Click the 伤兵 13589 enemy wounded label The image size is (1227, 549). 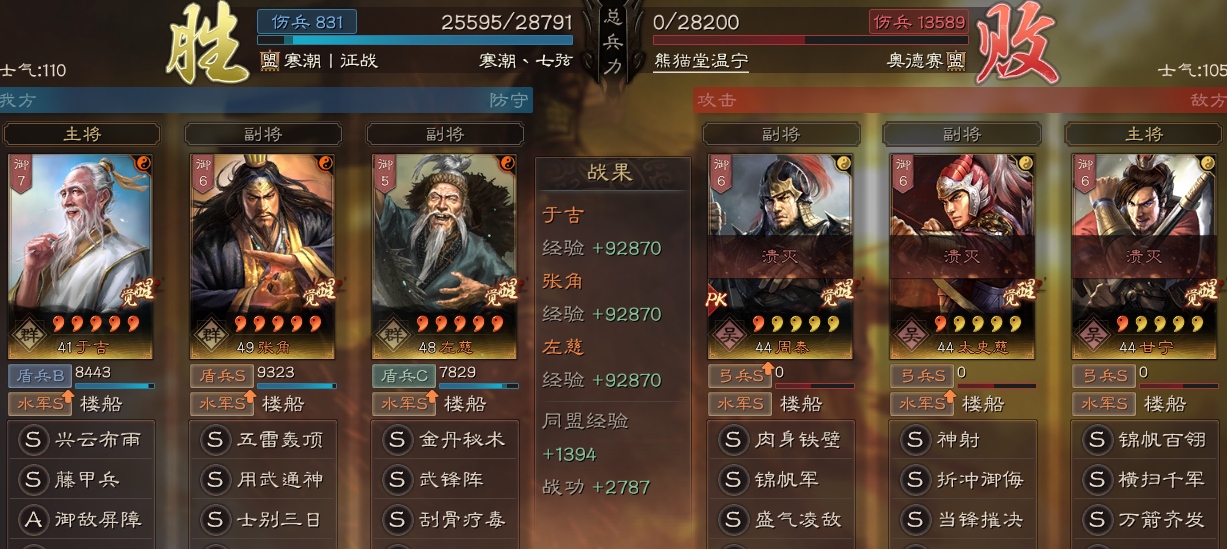point(918,22)
